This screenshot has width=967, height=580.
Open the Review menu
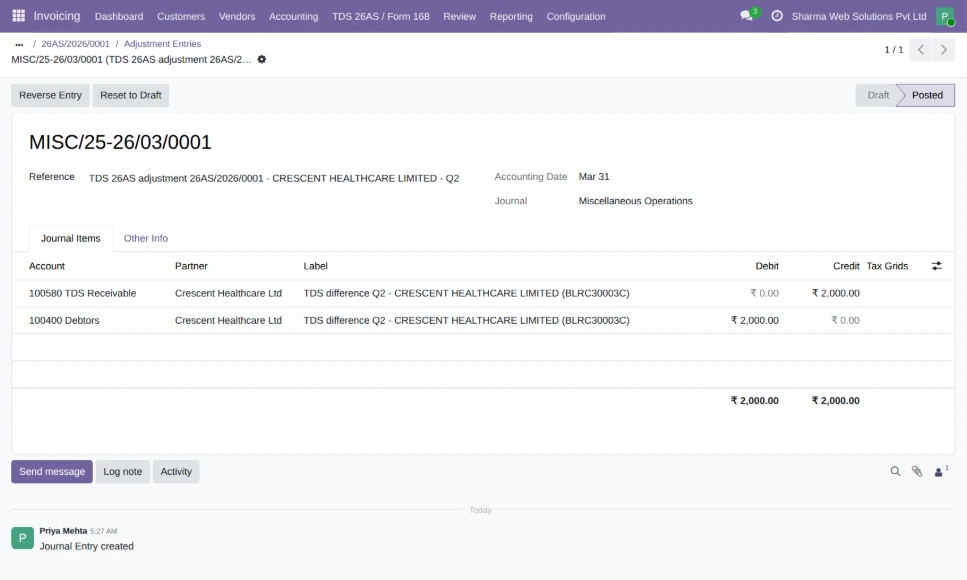(x=459, y=17)
